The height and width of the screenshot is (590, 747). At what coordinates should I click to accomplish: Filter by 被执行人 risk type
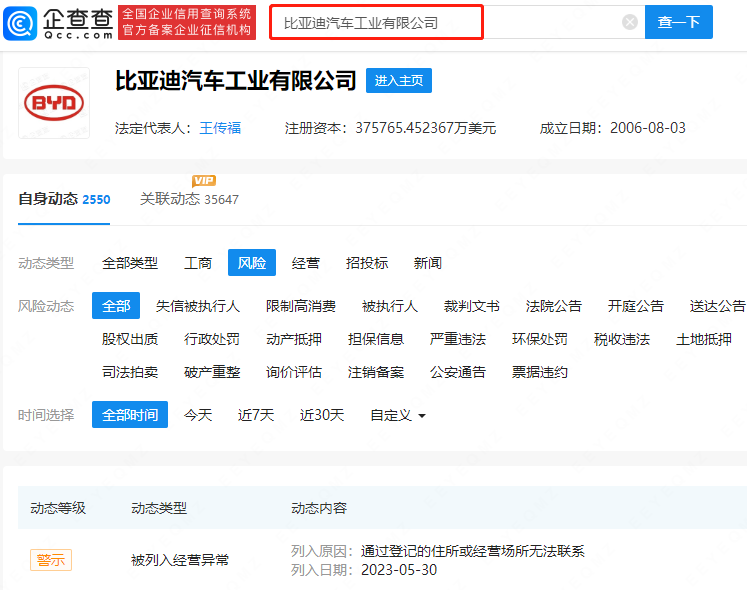click(x=390, y=305)
